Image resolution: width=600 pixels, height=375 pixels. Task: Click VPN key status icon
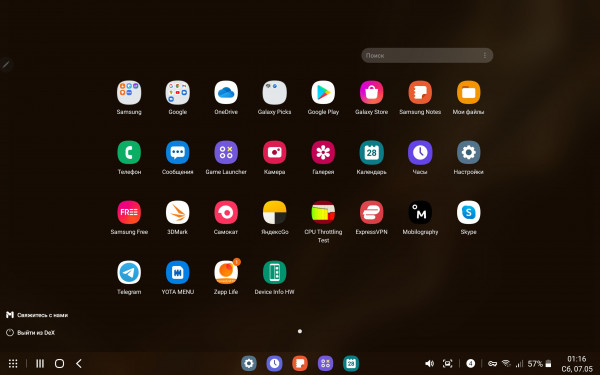tap(492, 364)
